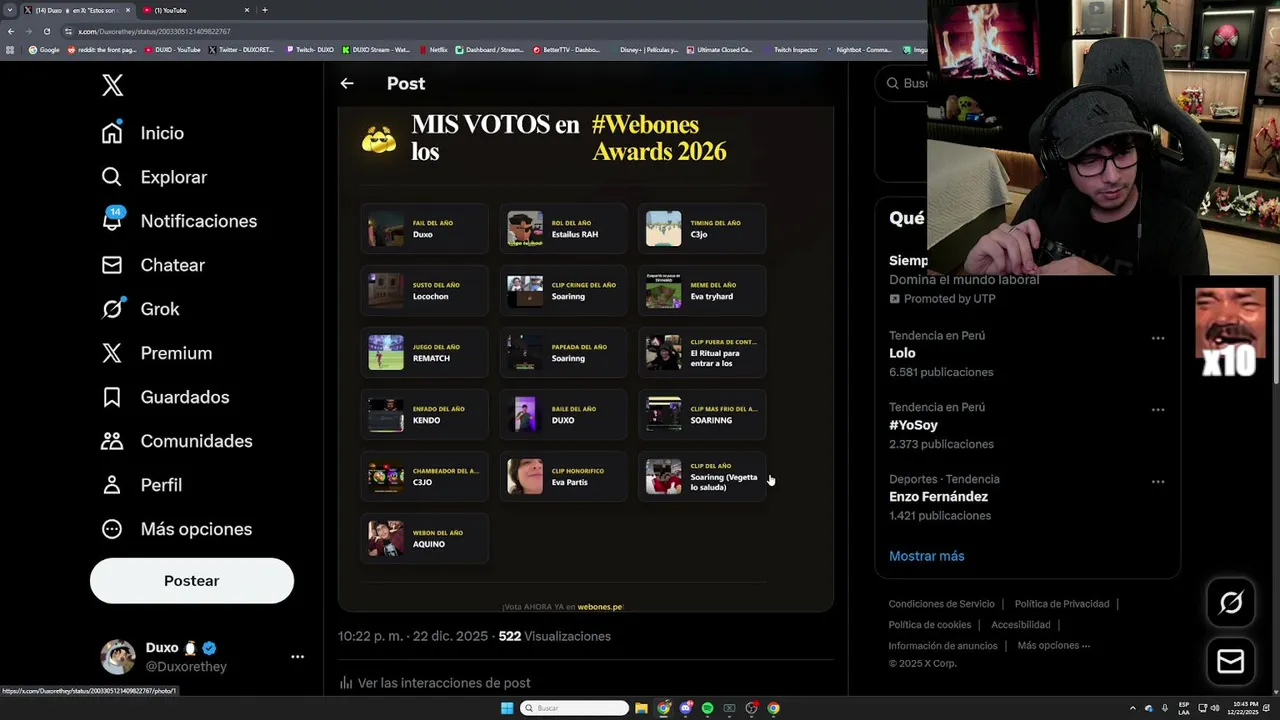Open Discord from the taskbar
Image resolution: width=1280 pixels, height=720 pixels.
point(685,708)
